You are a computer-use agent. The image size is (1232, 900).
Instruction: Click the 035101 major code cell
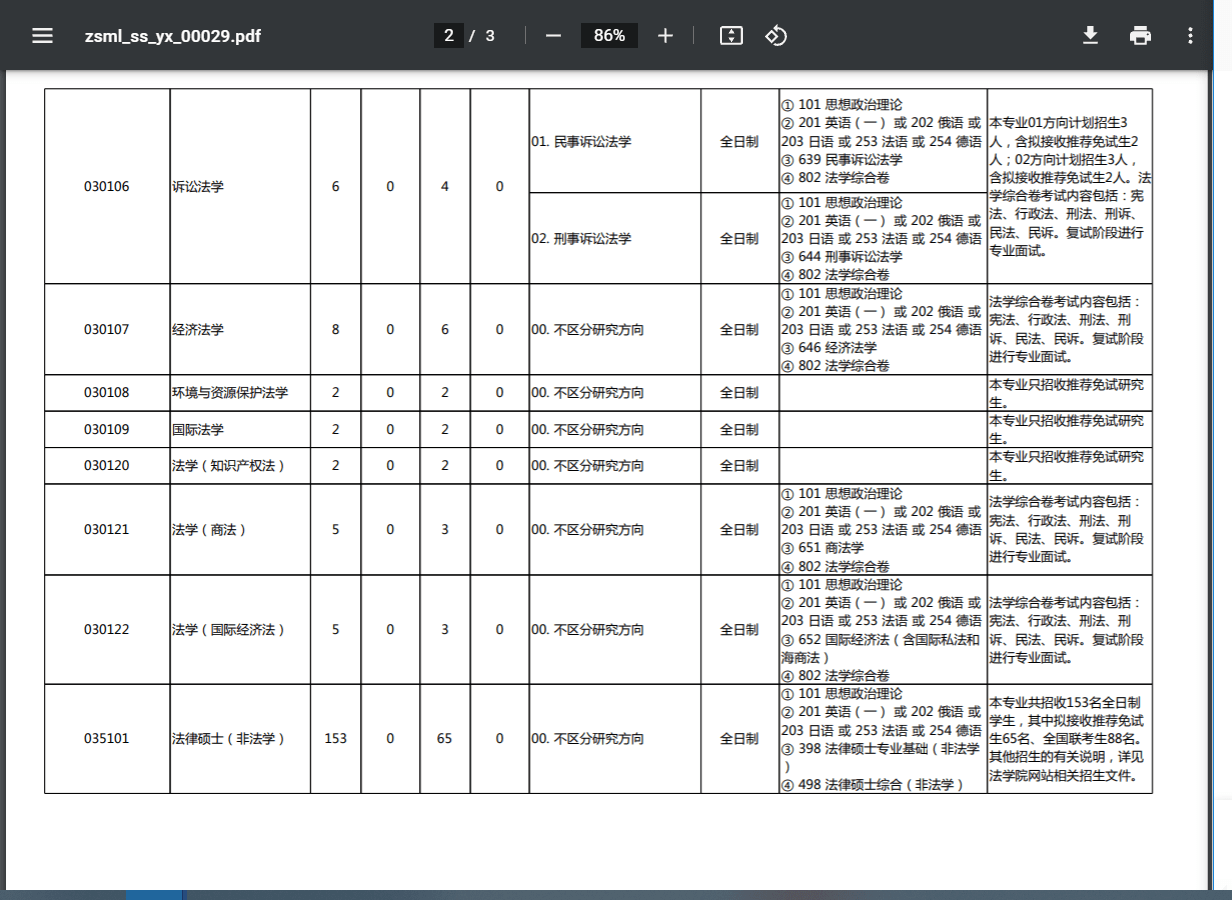pyautogui.click(x=107, y=739)
